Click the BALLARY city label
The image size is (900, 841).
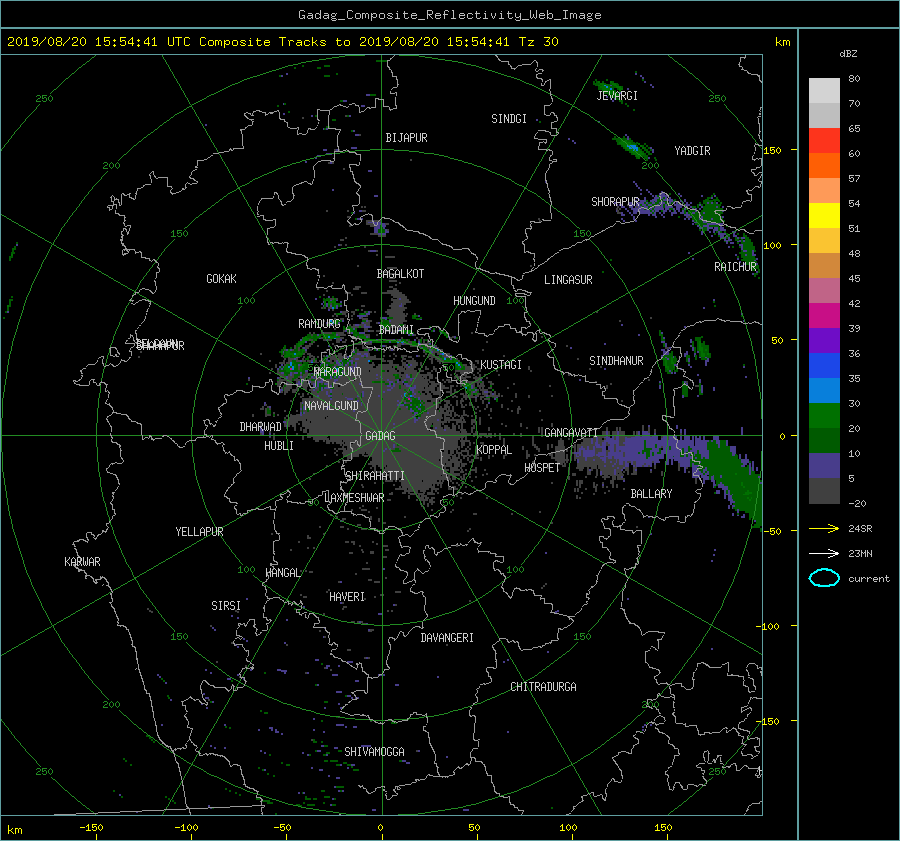[651, 494]
